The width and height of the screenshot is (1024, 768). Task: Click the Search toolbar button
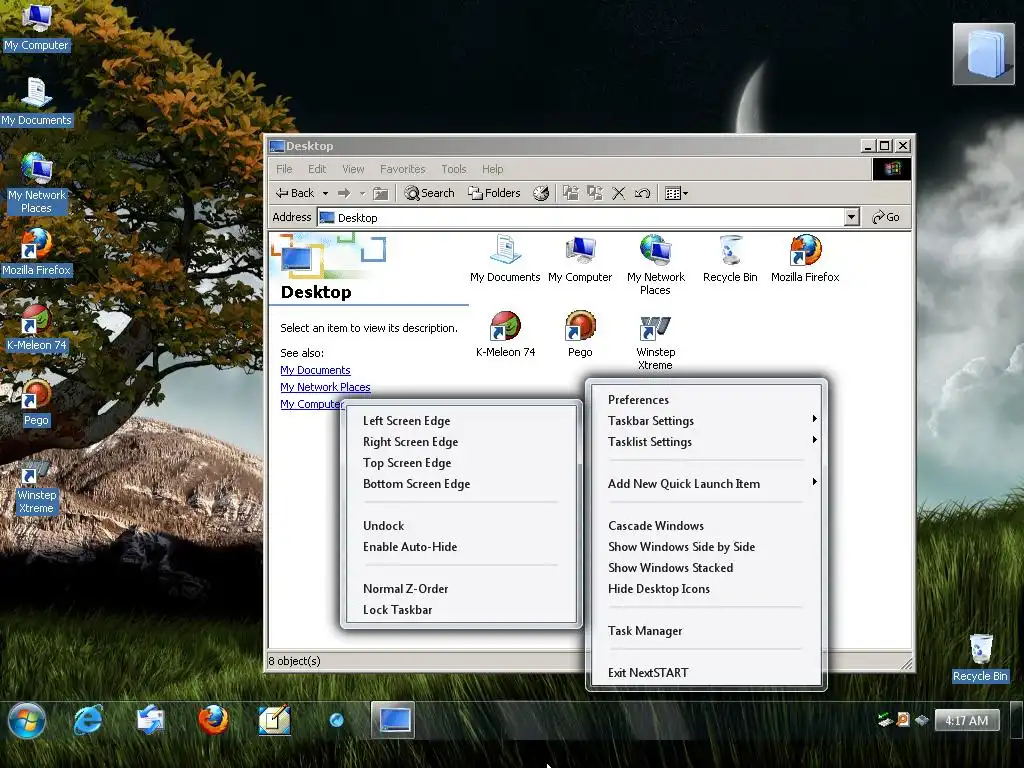coord(429,193)
